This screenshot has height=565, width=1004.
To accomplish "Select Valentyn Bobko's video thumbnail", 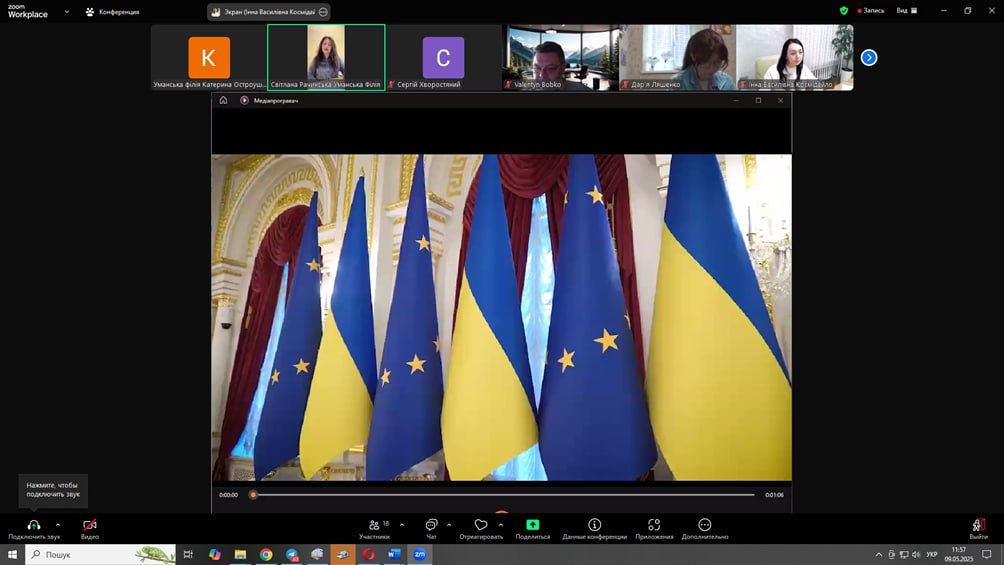I will pos(560,58).
